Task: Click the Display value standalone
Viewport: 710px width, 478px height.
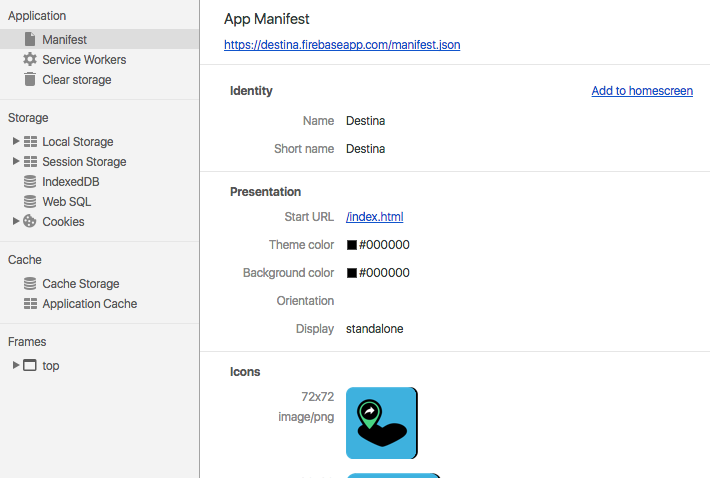Action: pos(374,329)
